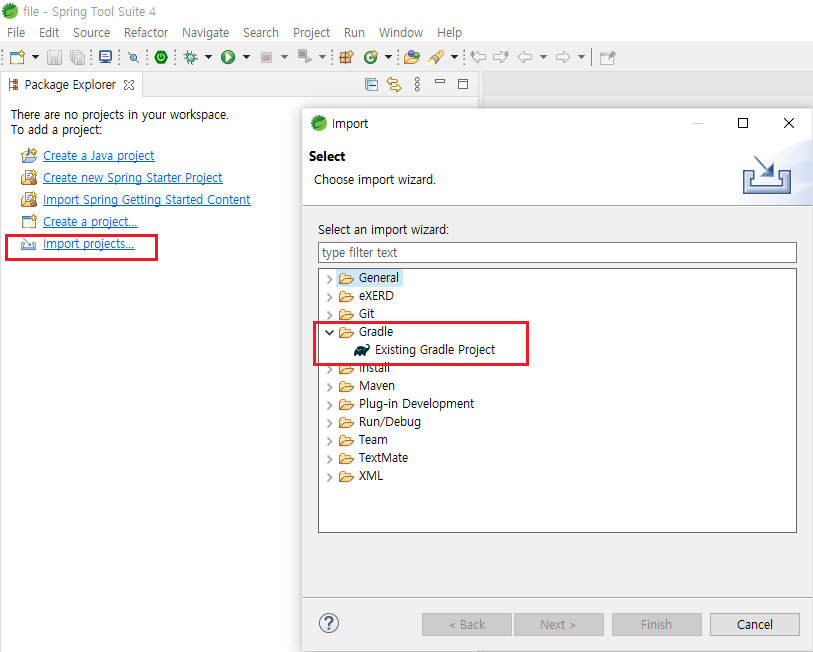Click the Save toolbar icon
813x652 pixels.
(x=54, y=57)
